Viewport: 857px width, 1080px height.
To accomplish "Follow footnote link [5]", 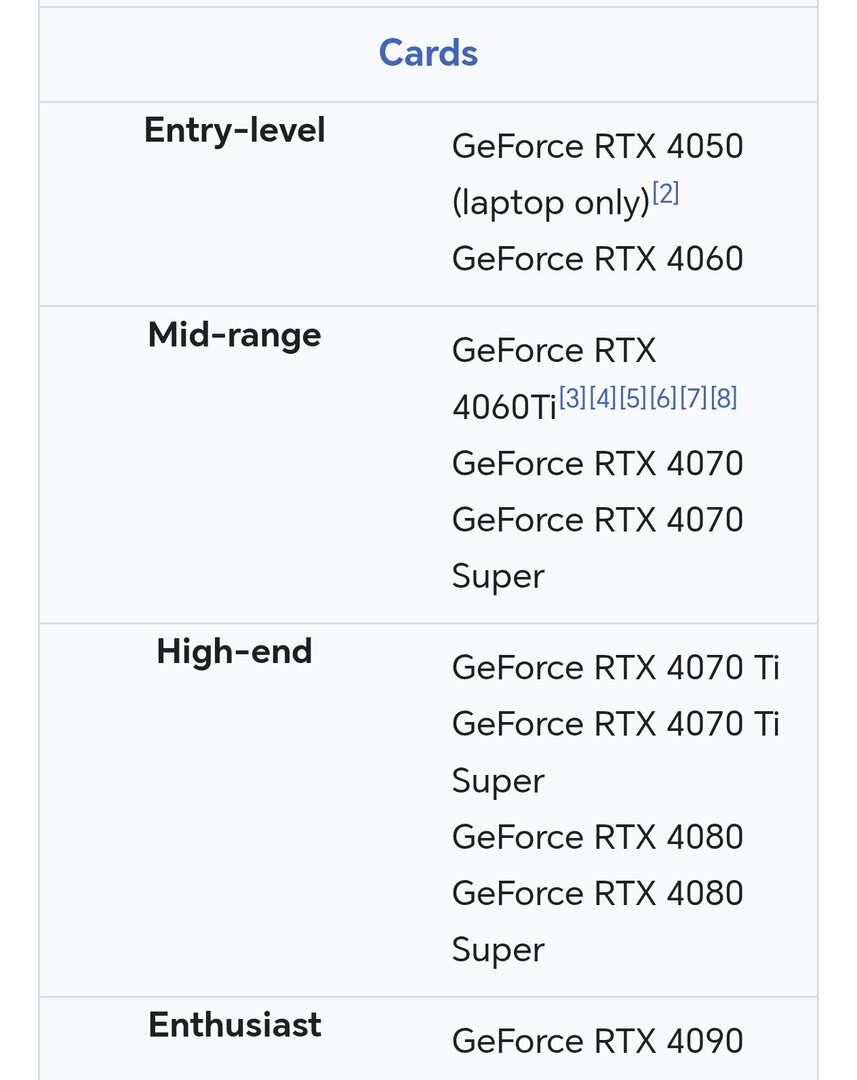I will tap(632, 398).
